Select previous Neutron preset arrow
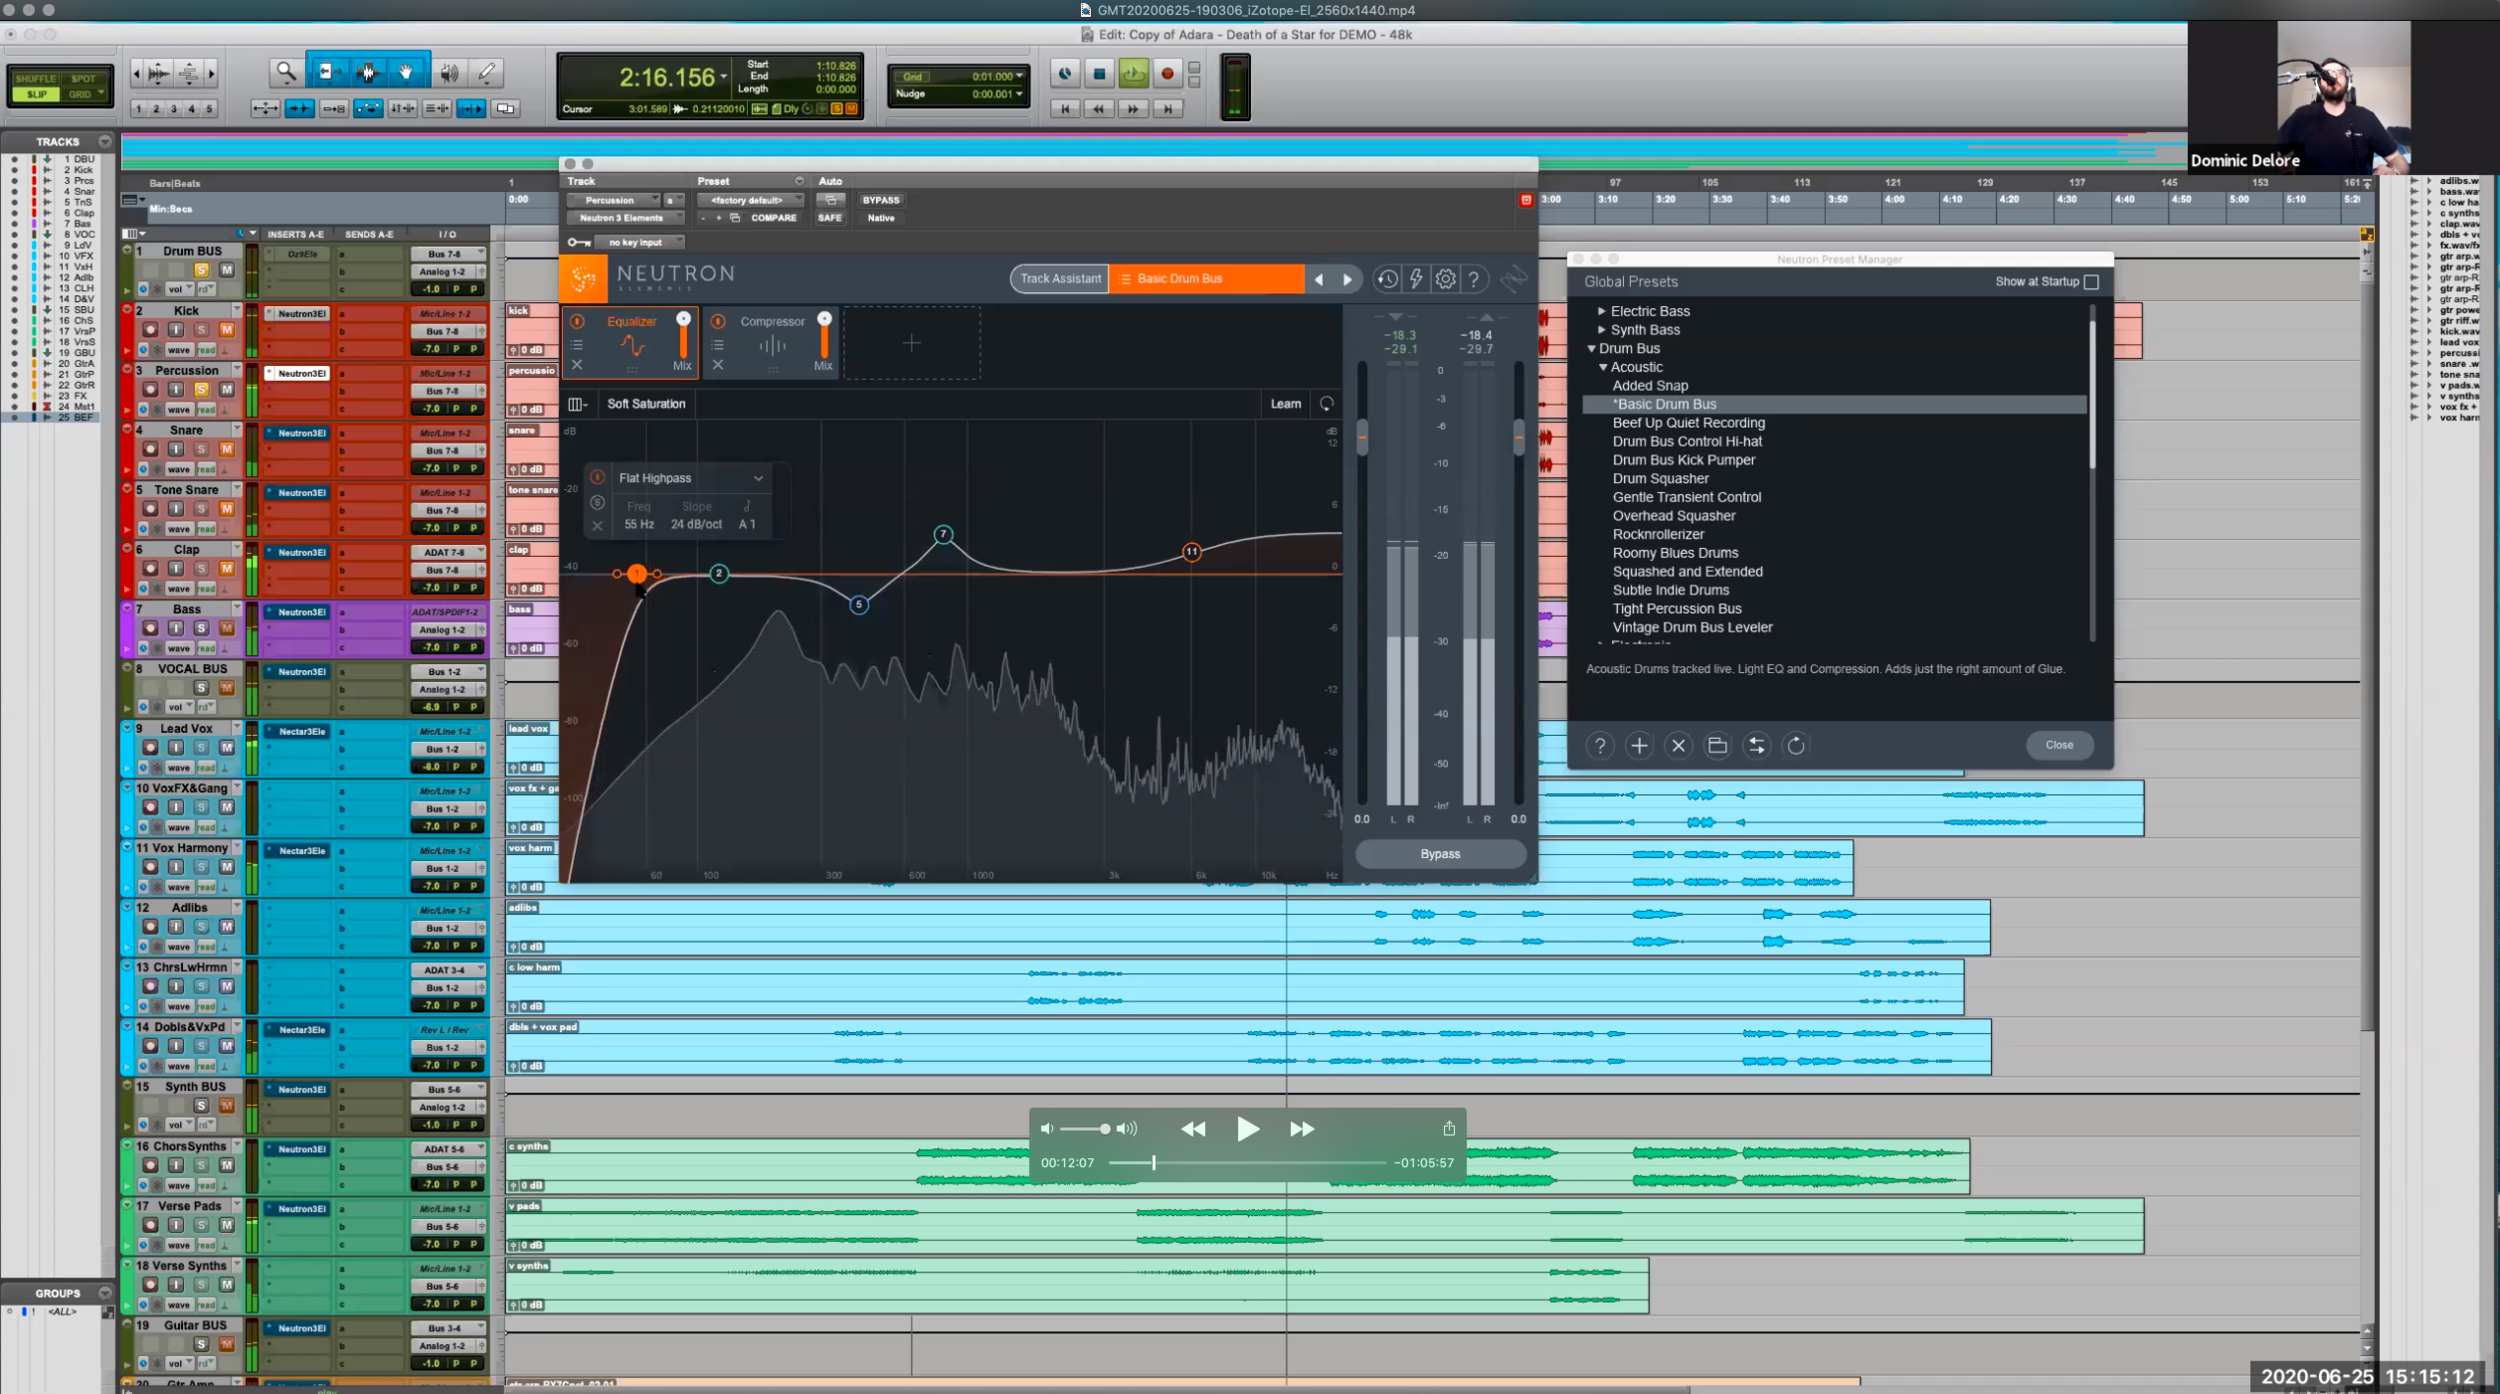 coord(1319,279)
